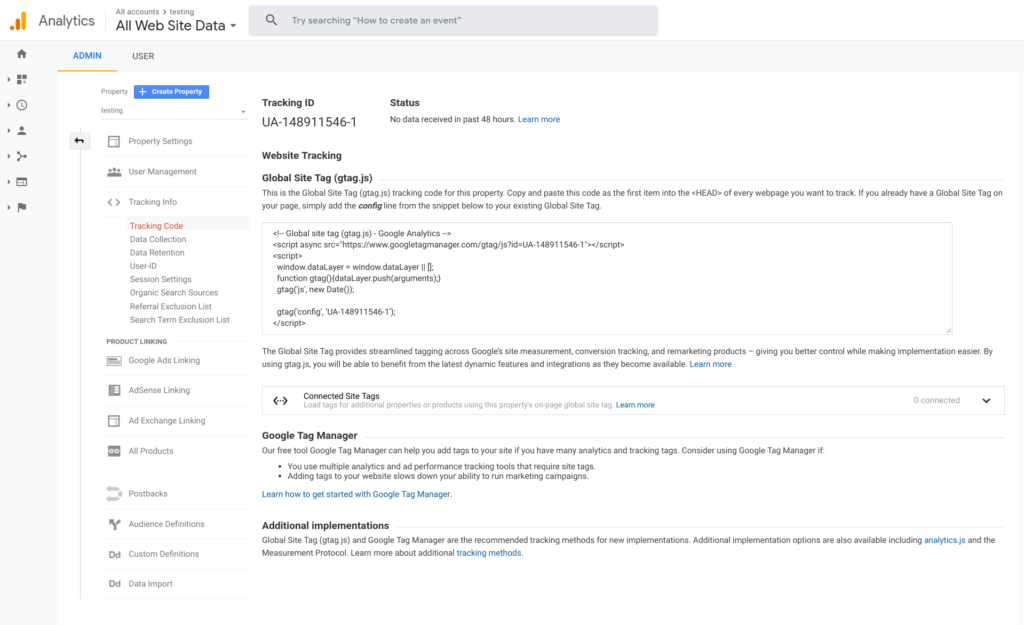The image size is (1024, 625).
Task: Click the Connected Site Tags arrows icon
Action: pyautogui.click(x=280, y=400)
